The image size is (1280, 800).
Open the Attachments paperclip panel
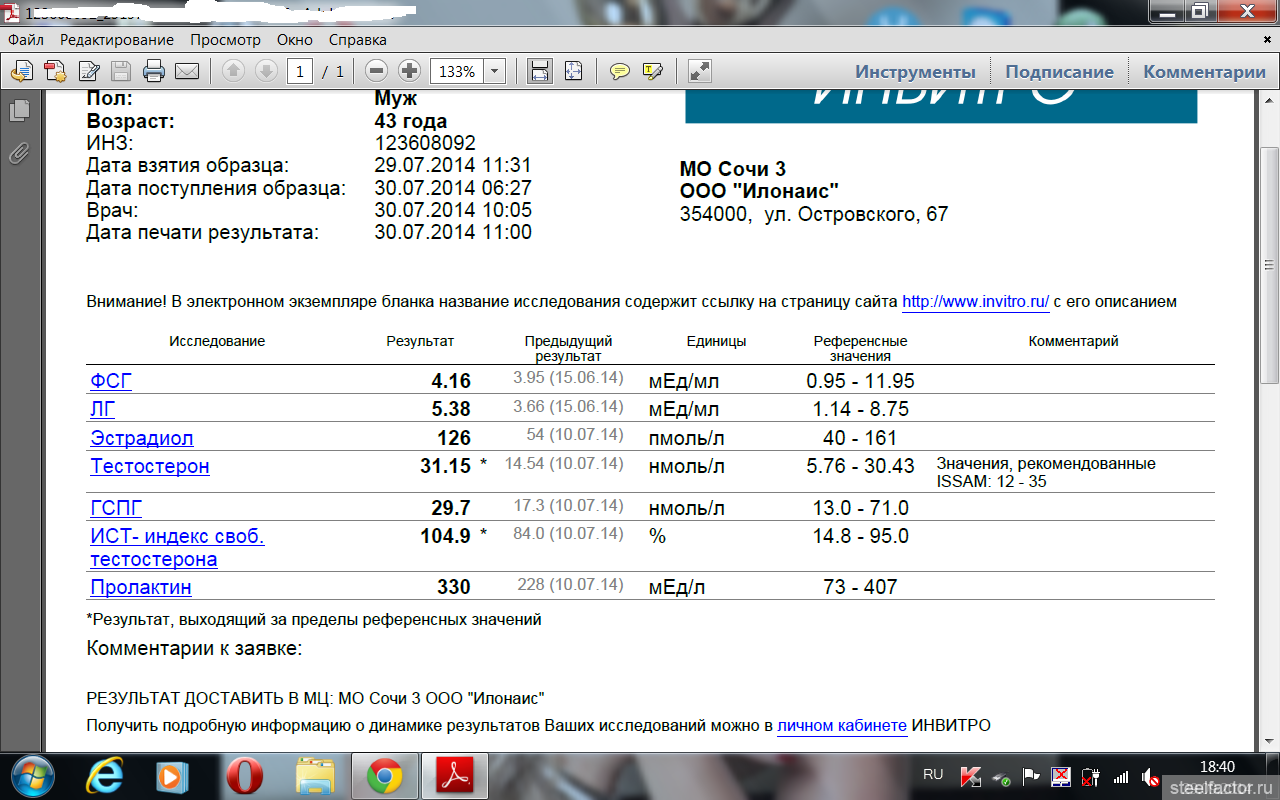coord(19,153)
